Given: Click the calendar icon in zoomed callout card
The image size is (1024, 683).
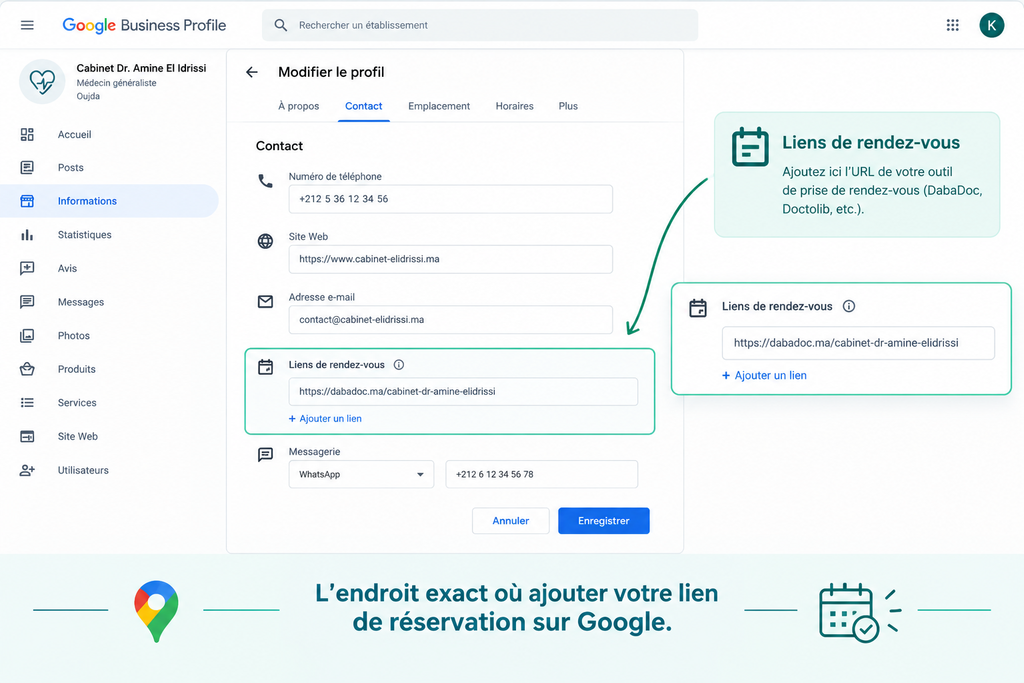Looking at the screenshot, I should (697, 308).
